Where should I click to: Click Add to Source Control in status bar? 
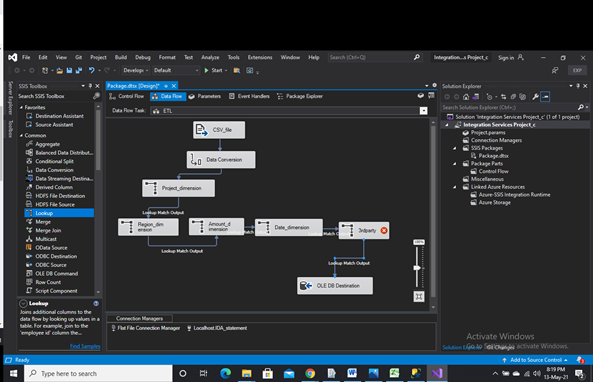536,360
